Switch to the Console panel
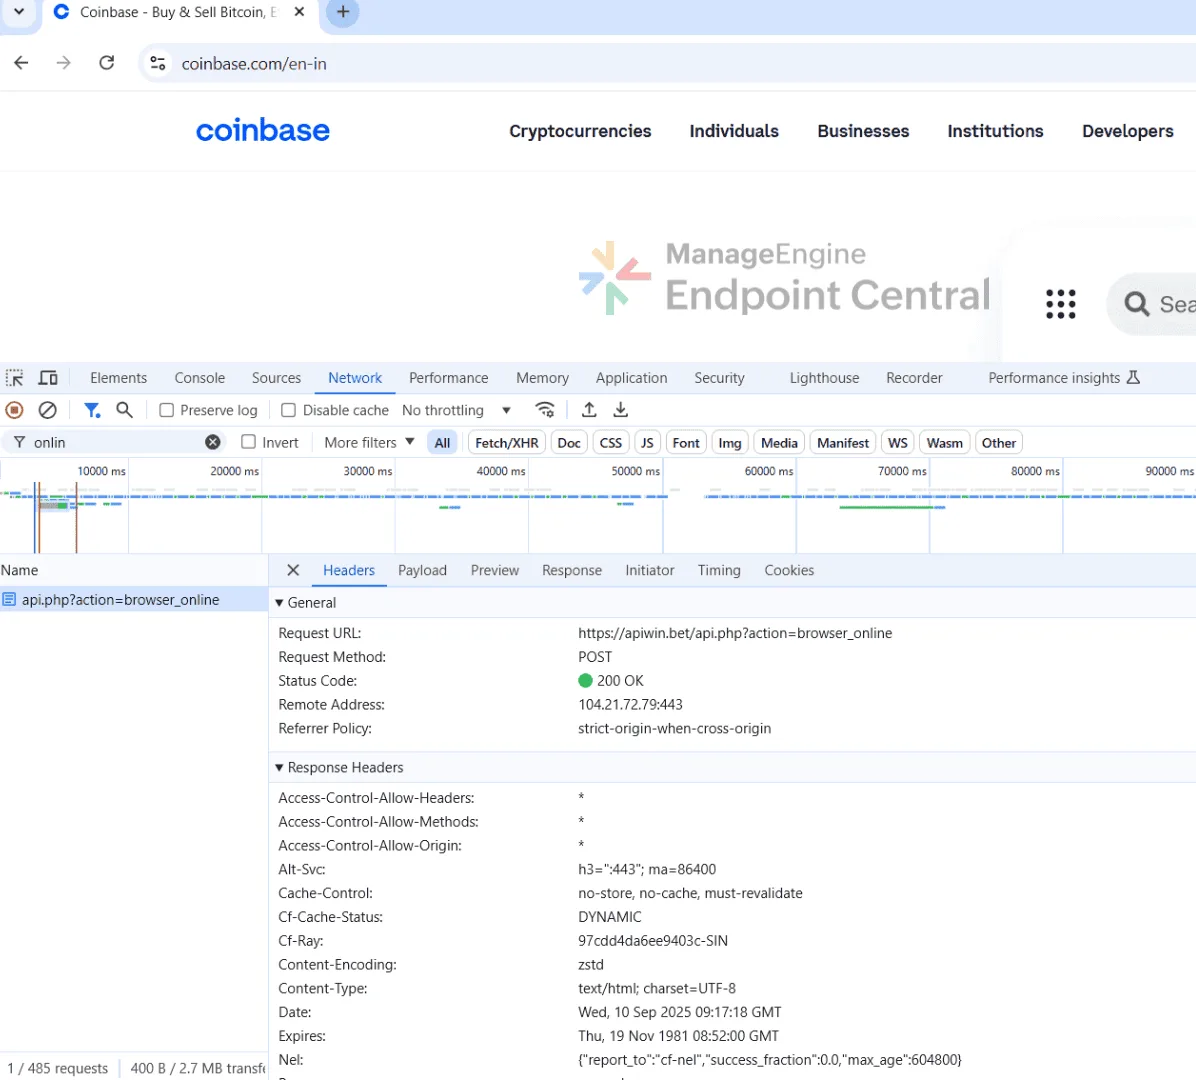This screenshot has width=1196, height=1080. pyautogui.click(x=199, y=378)
